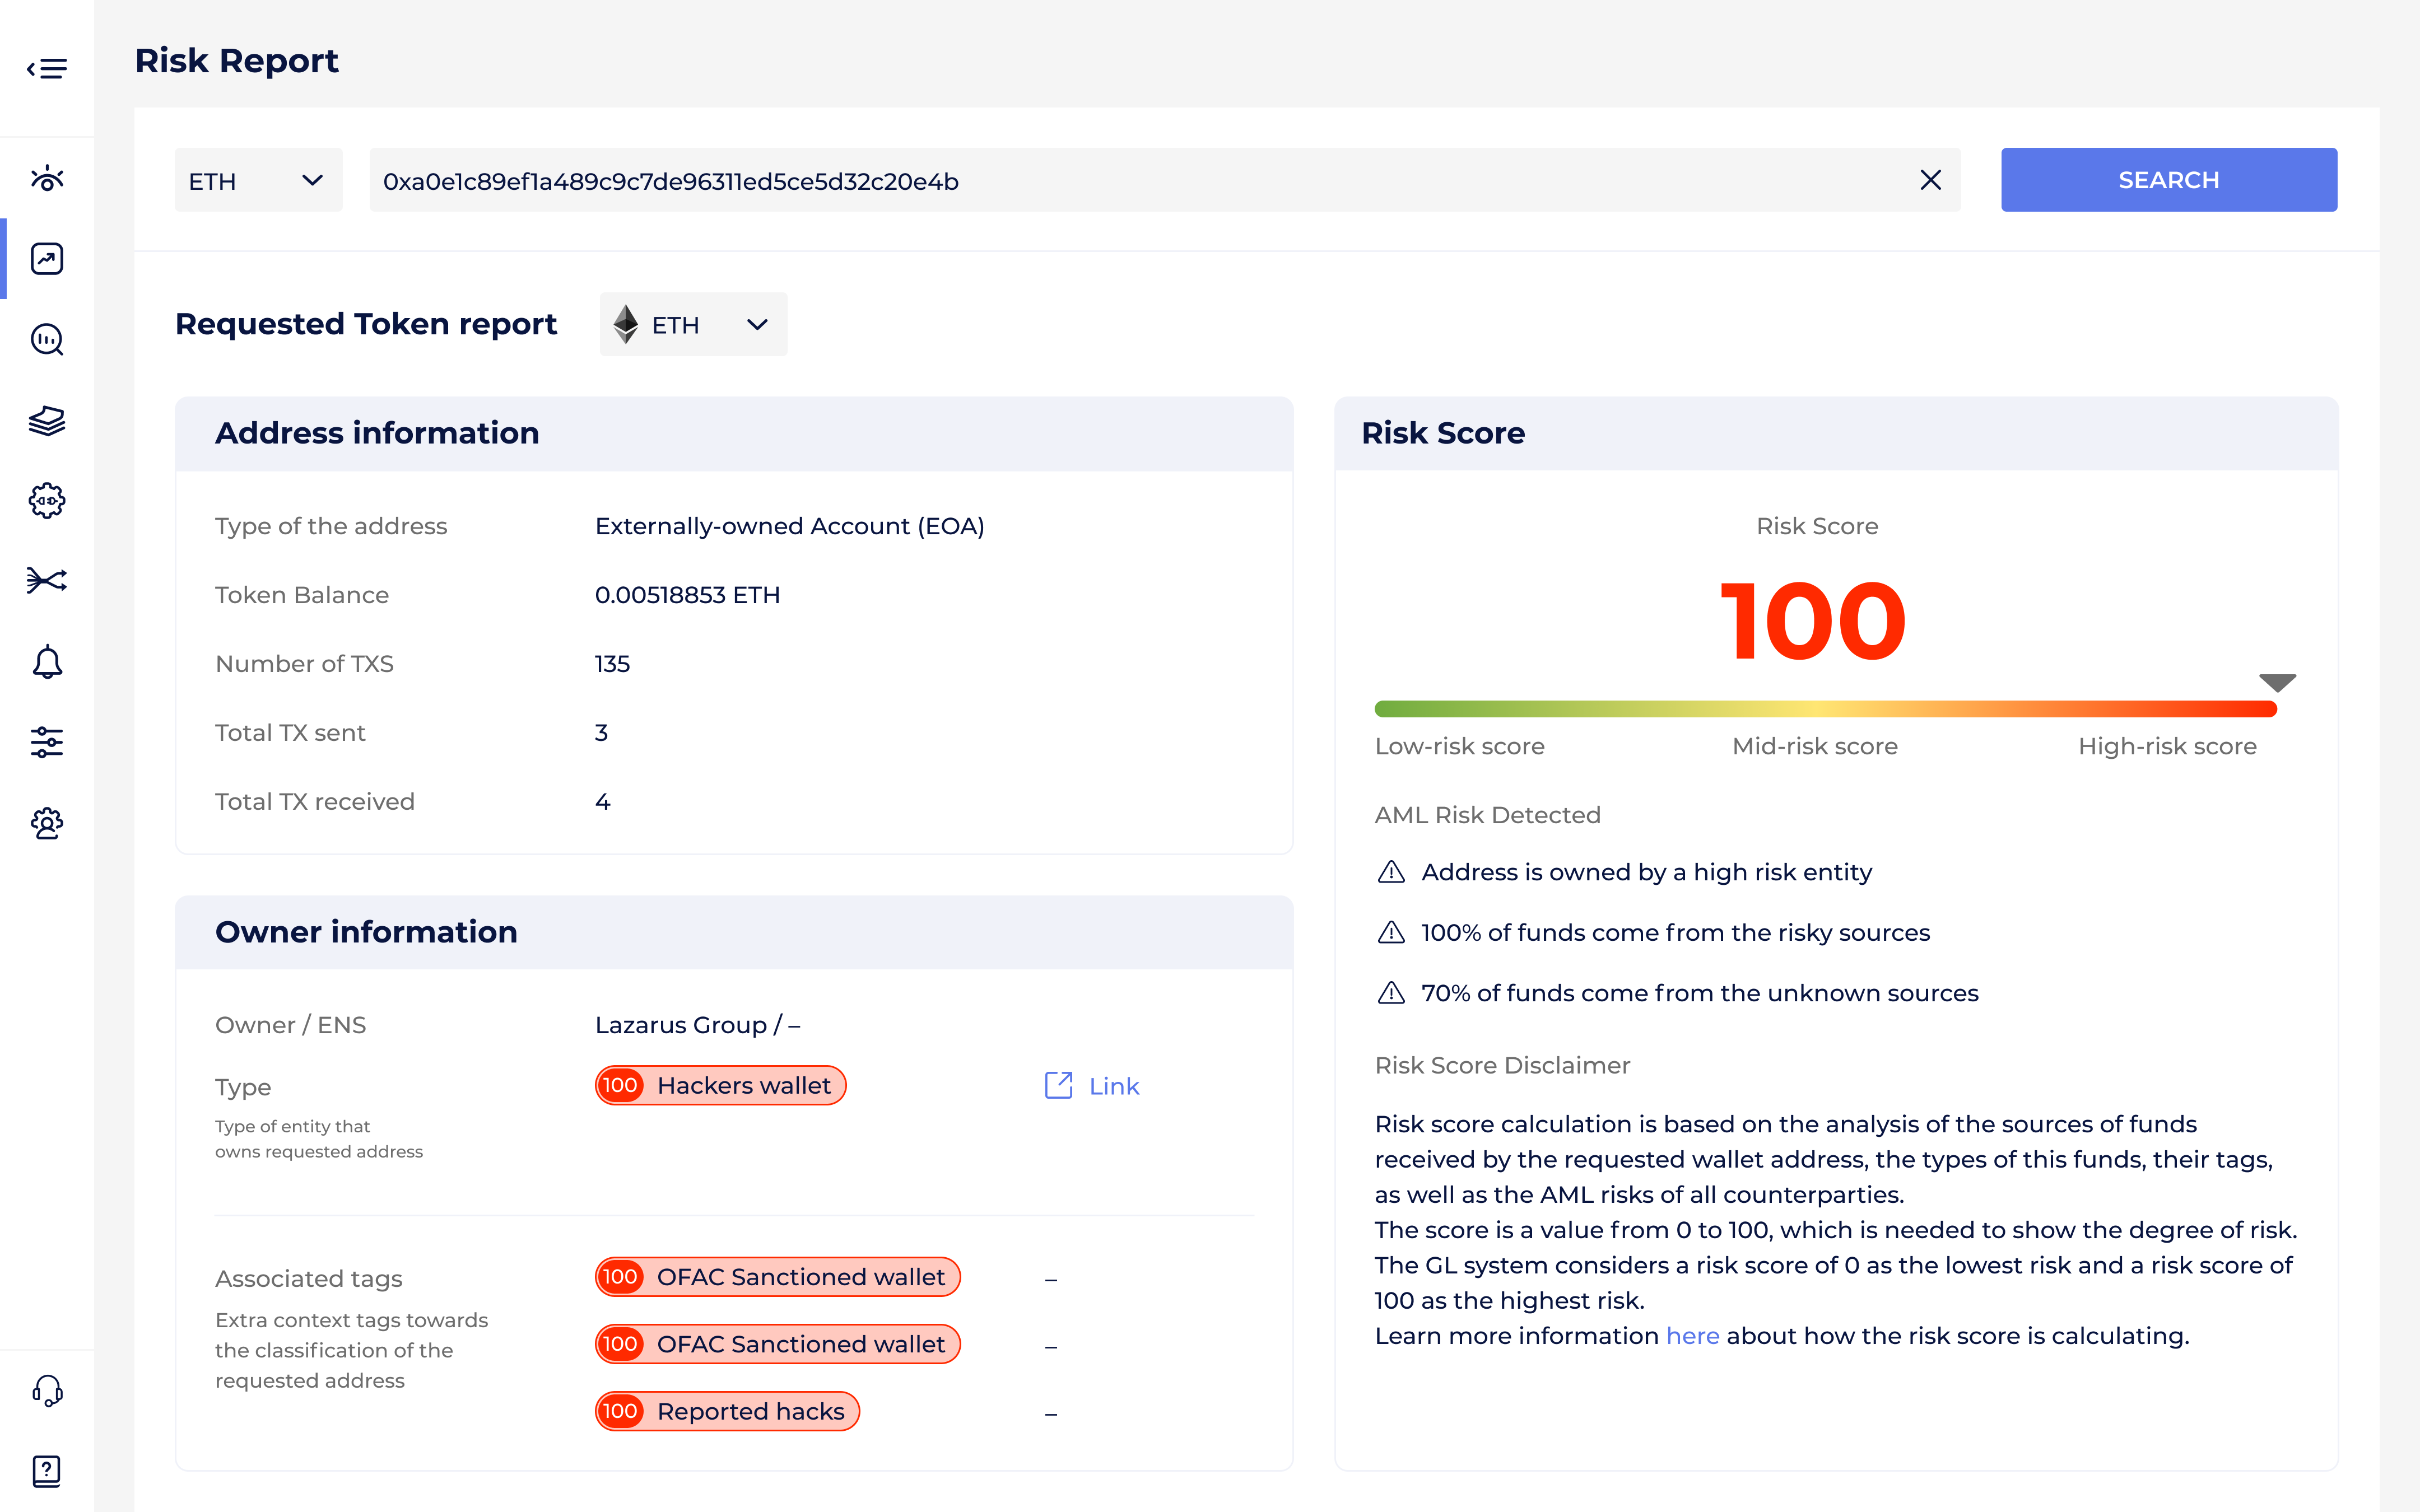Clear the wallet address with the X icon
2420x1512 pixels.
(1931, 180)
